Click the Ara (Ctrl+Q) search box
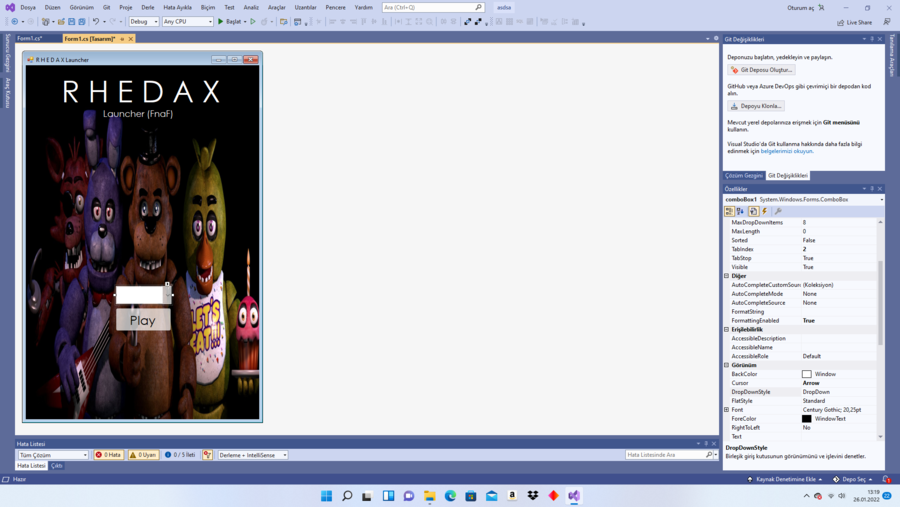900x507 pixels. (433, 7)
